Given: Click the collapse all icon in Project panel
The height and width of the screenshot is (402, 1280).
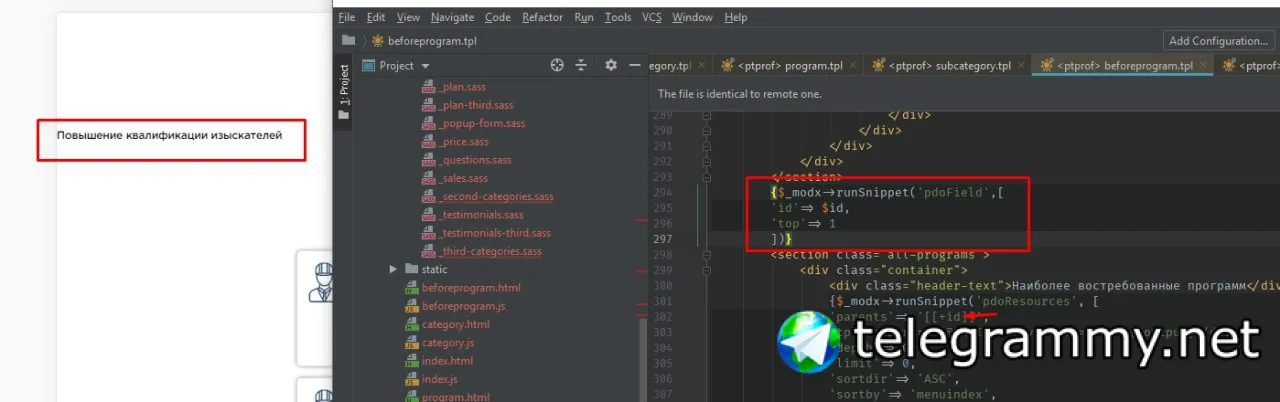Looking at the screenshot, I should click(x=581, y=65).
